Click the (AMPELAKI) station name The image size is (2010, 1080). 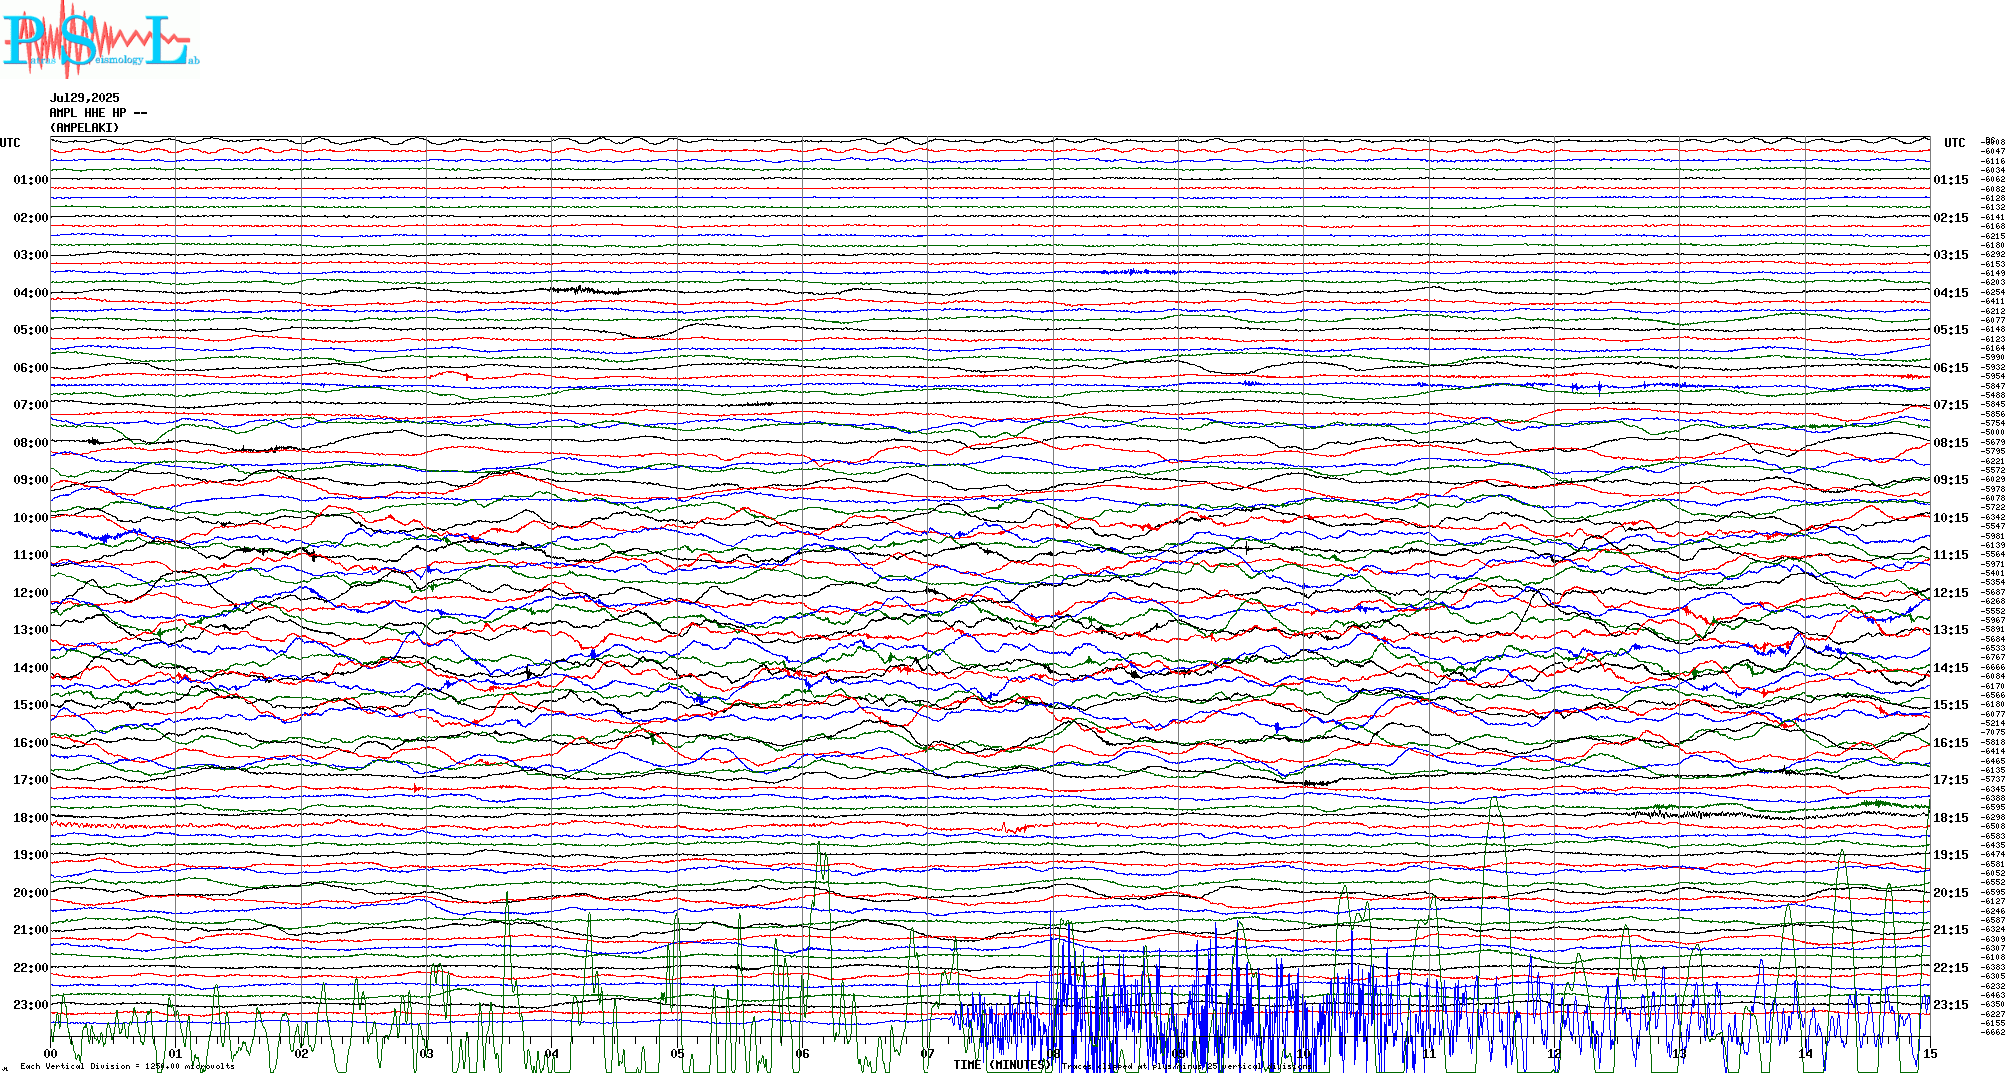point(85,128)
